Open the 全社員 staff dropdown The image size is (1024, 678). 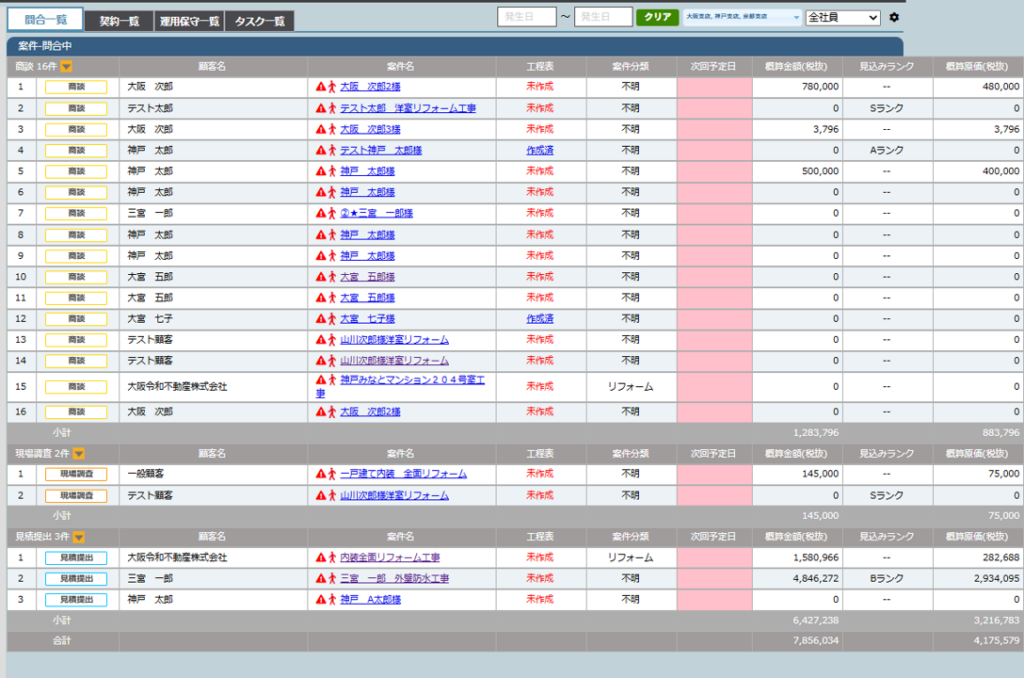tap(842, 17)
